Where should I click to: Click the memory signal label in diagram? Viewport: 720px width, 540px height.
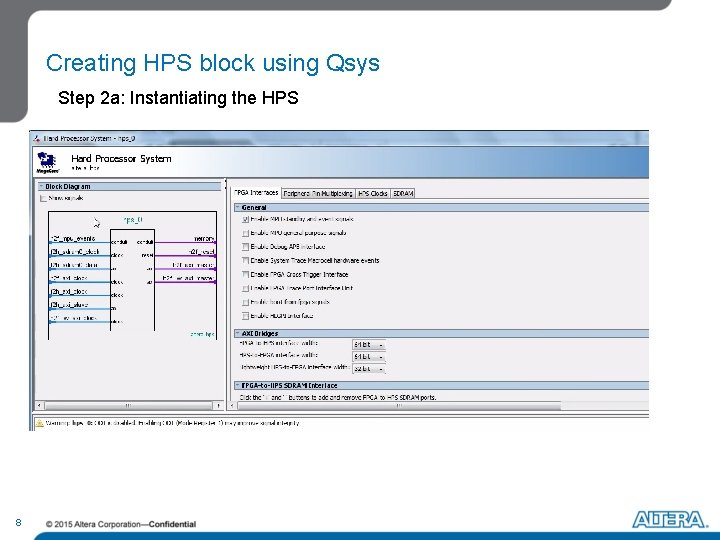204,239
